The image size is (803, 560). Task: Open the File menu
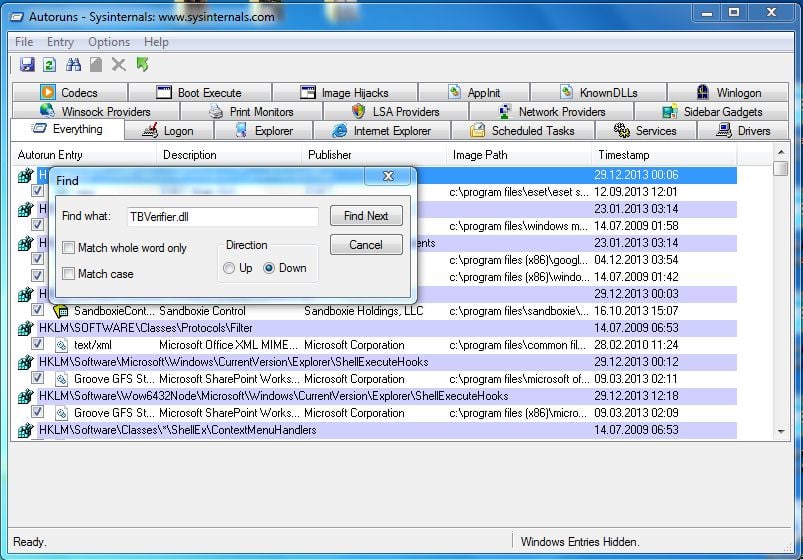[x=24, y=42]
